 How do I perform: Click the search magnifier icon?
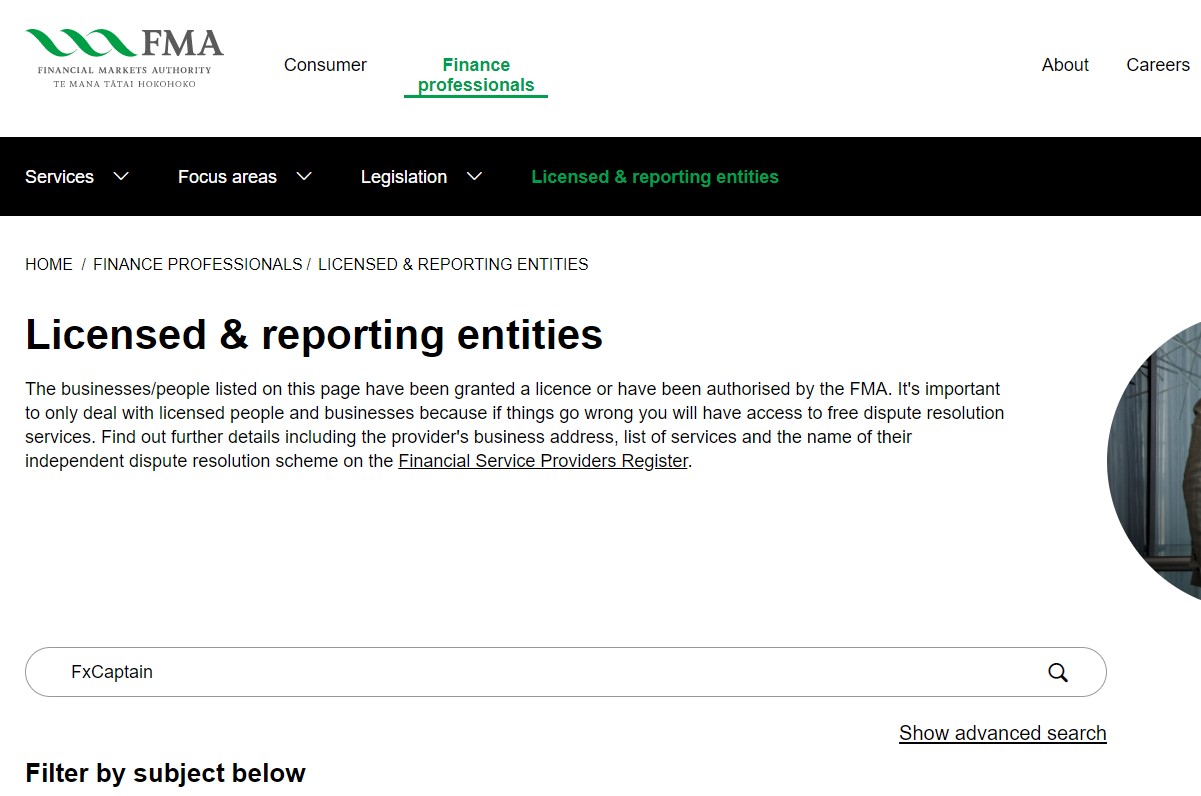[1058, 672]
